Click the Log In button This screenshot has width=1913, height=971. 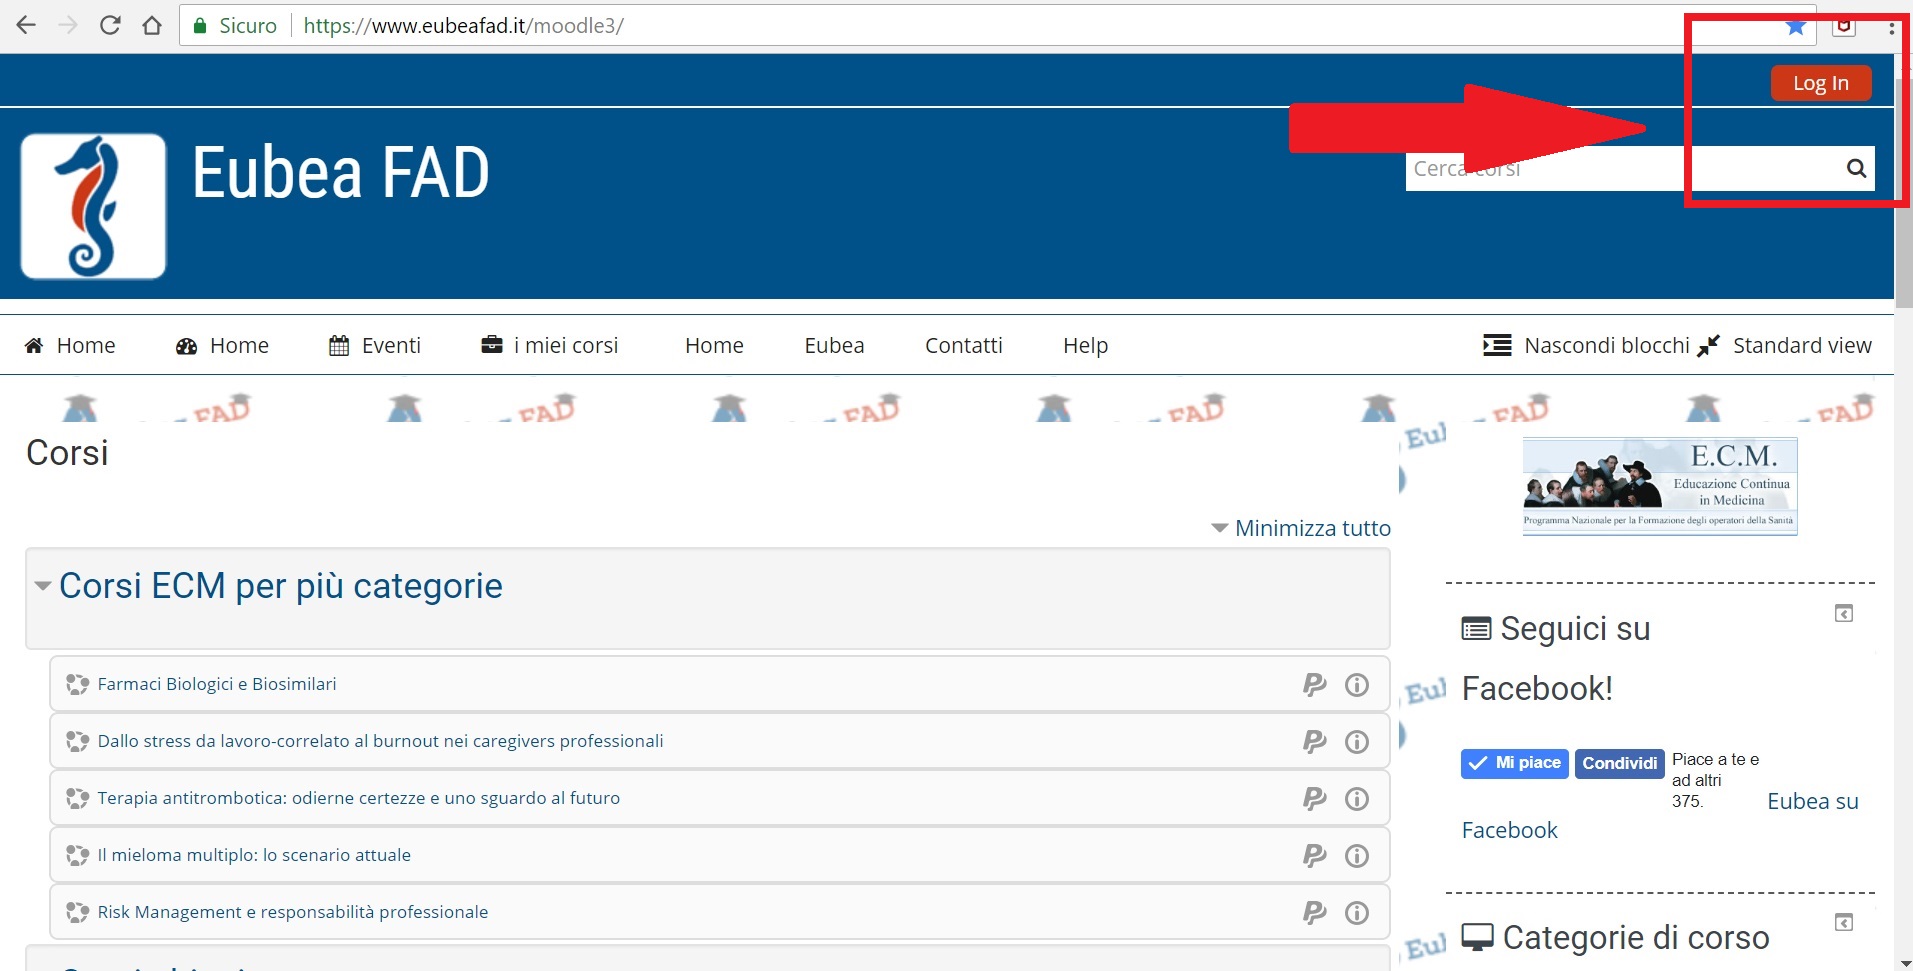(x=1820, y=83)
